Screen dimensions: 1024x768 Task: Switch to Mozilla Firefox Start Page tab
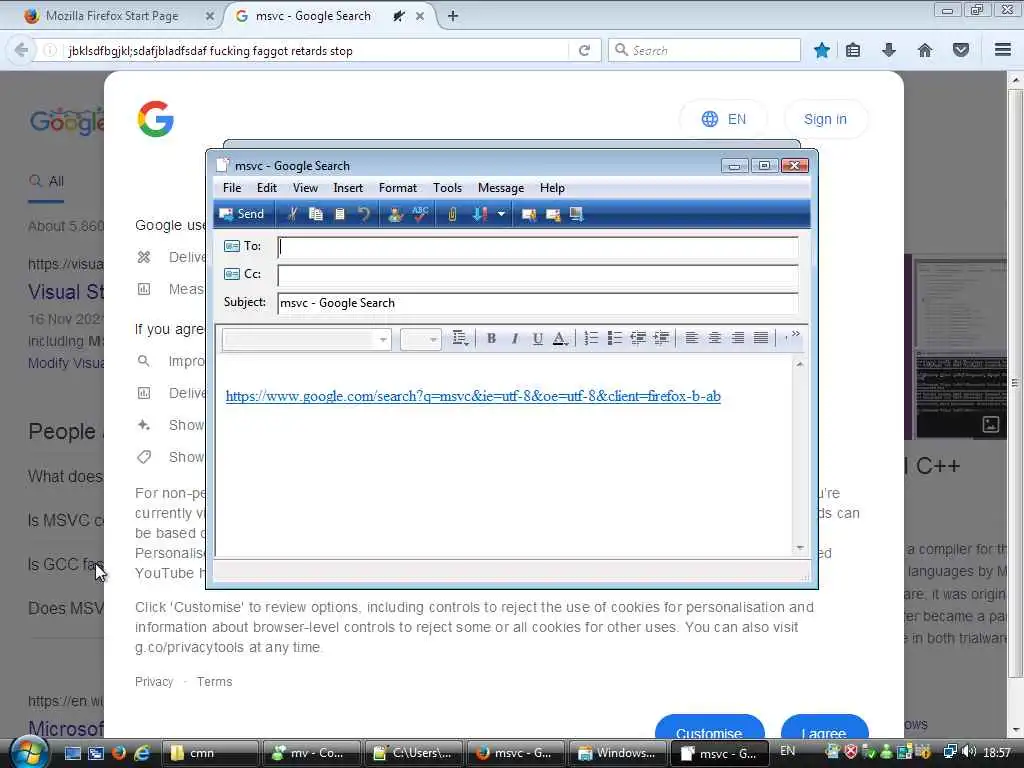pyautogui.click(x=111, y=16)
